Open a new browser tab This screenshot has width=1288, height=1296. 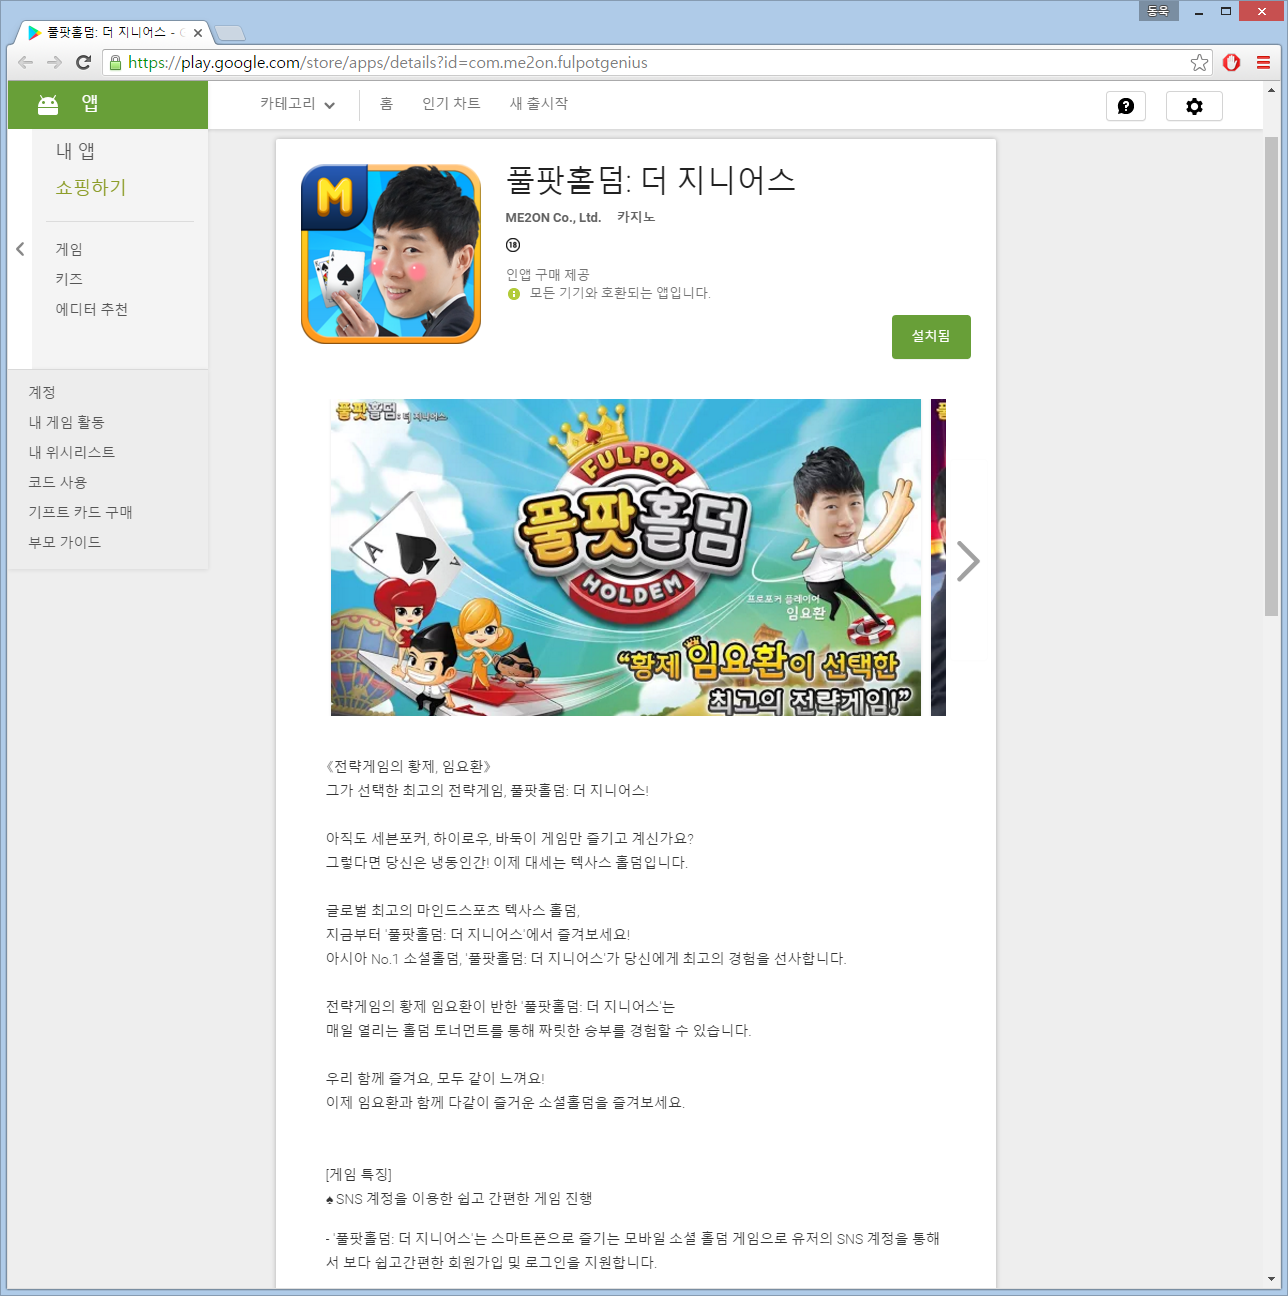[x=230, y=33]
